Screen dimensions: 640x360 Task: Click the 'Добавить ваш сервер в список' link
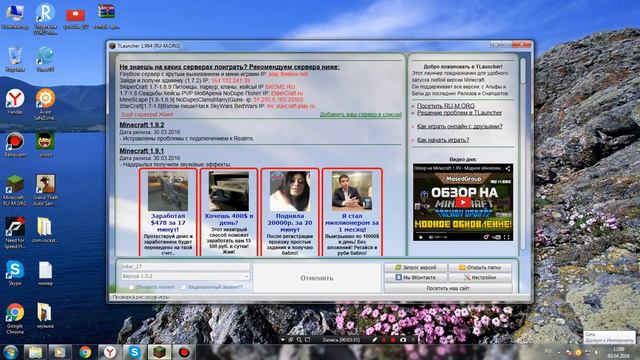pyautogui.click(x=361, y=115)
